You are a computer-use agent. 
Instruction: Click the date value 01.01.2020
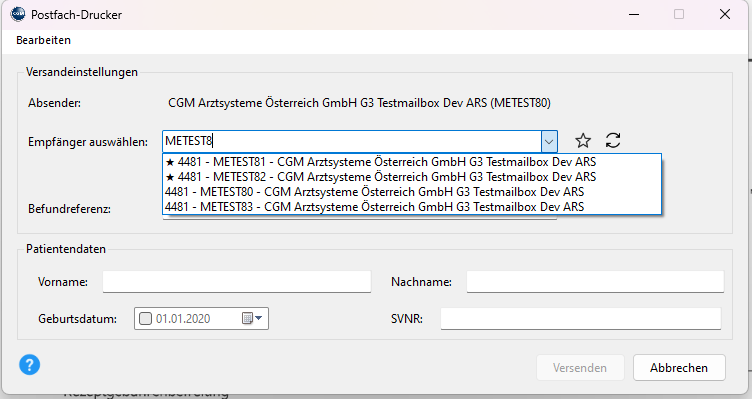click(183, 318)
